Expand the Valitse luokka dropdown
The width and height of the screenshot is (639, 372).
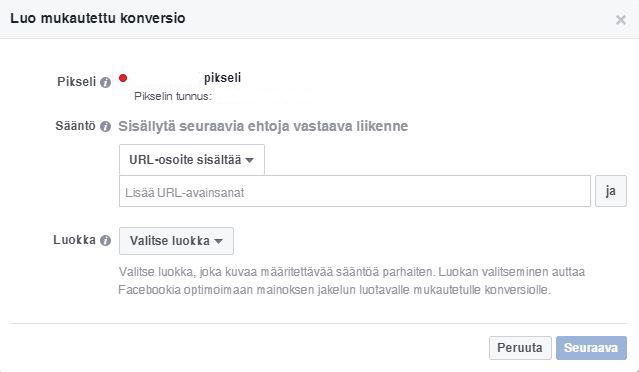click(x=176, y=241)
